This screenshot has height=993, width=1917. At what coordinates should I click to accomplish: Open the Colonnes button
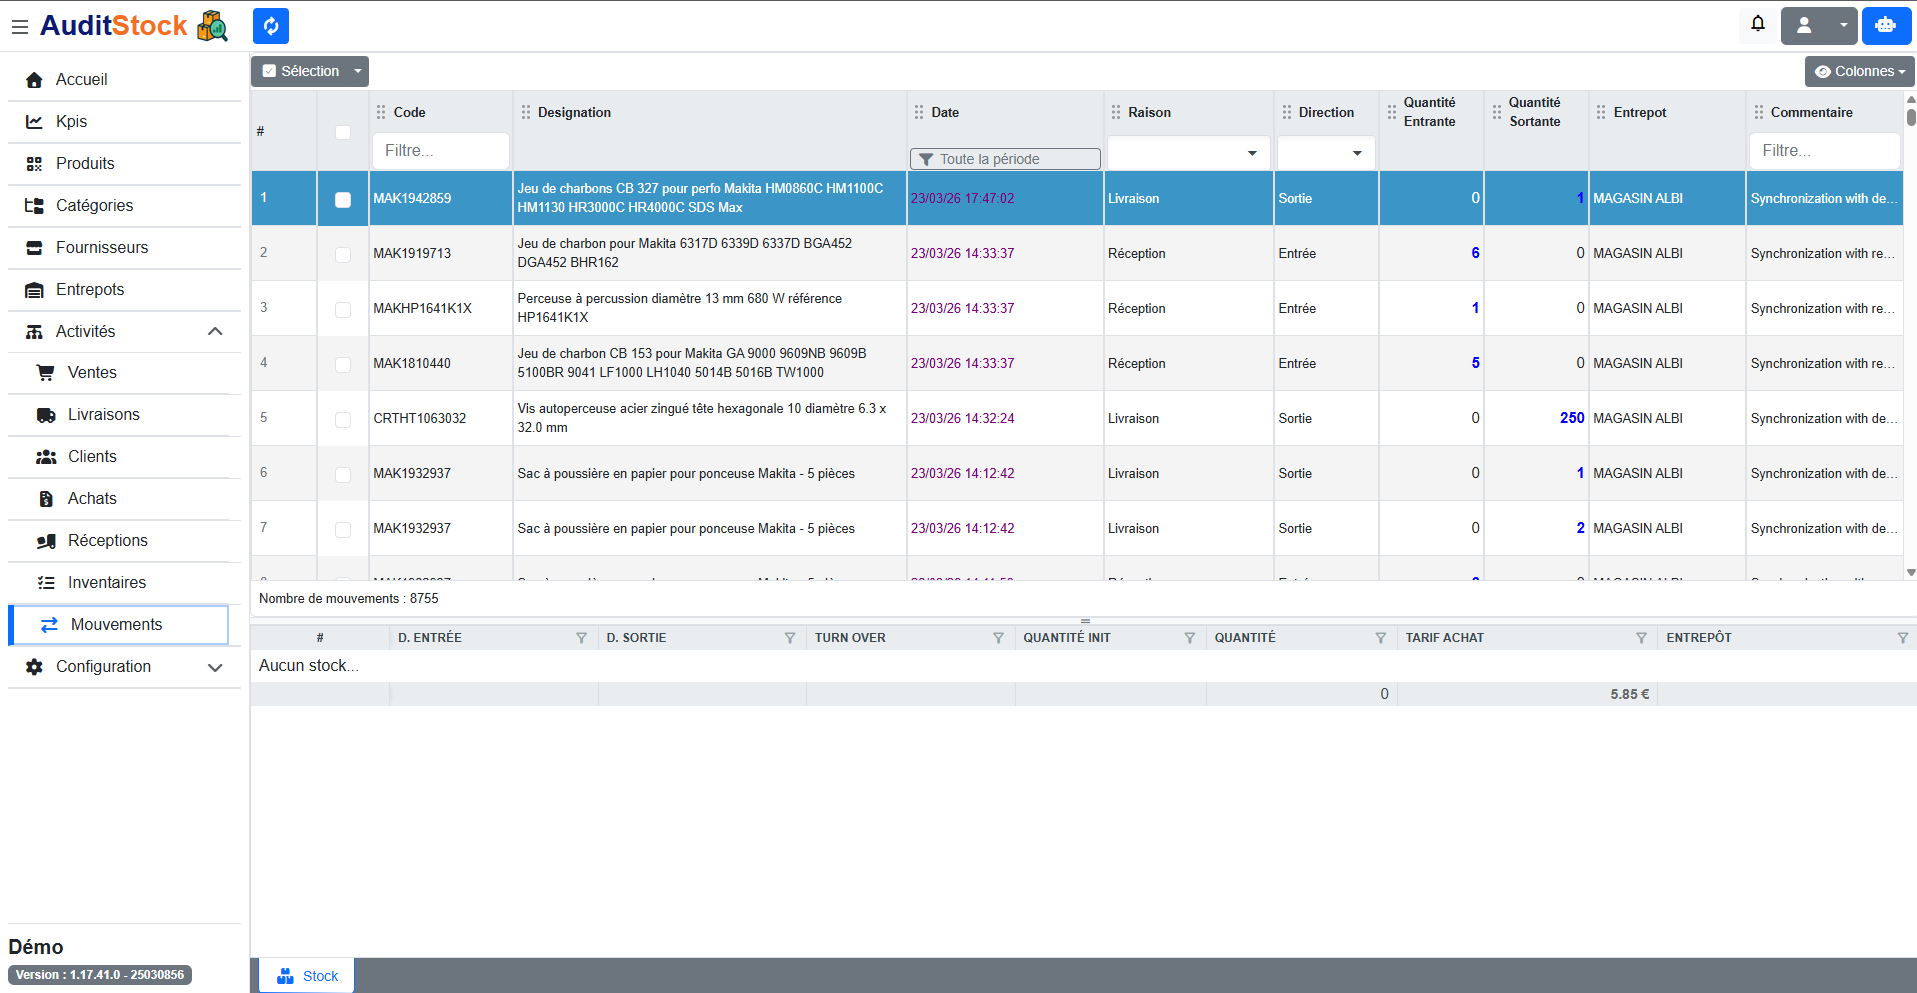[x=1859, y=72]
